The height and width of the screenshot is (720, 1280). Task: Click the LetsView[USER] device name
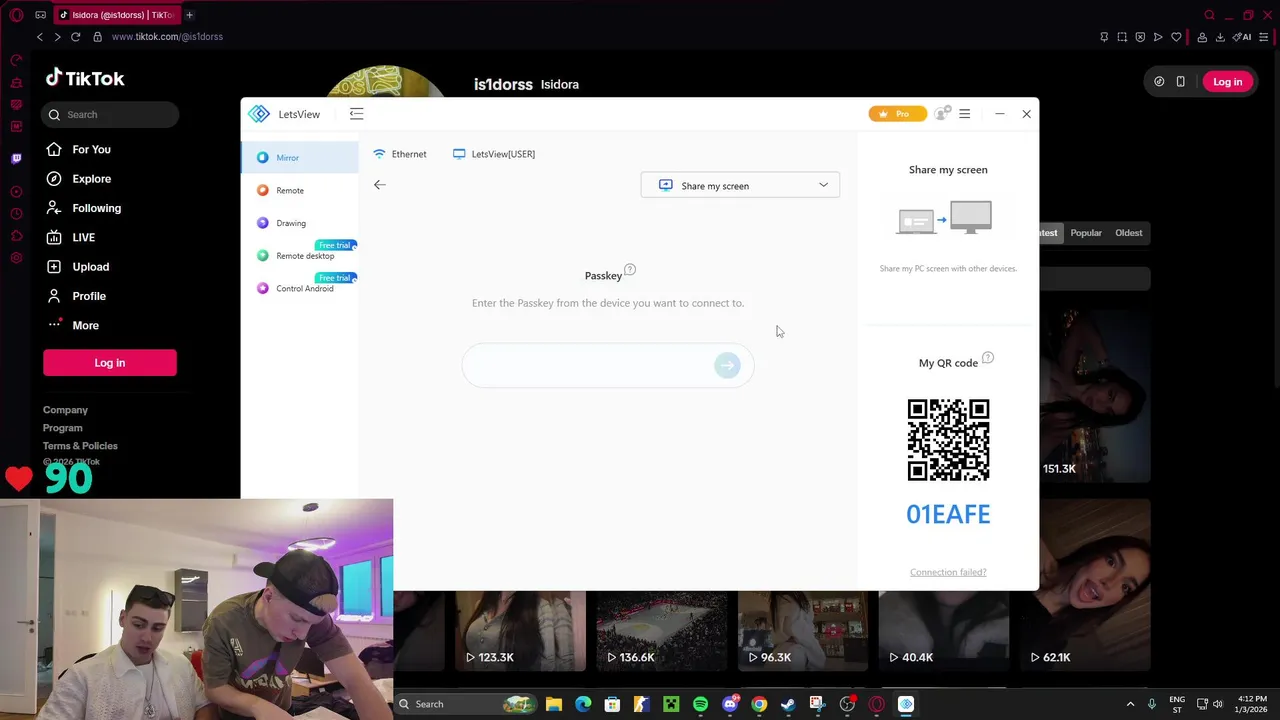[494, 154]
